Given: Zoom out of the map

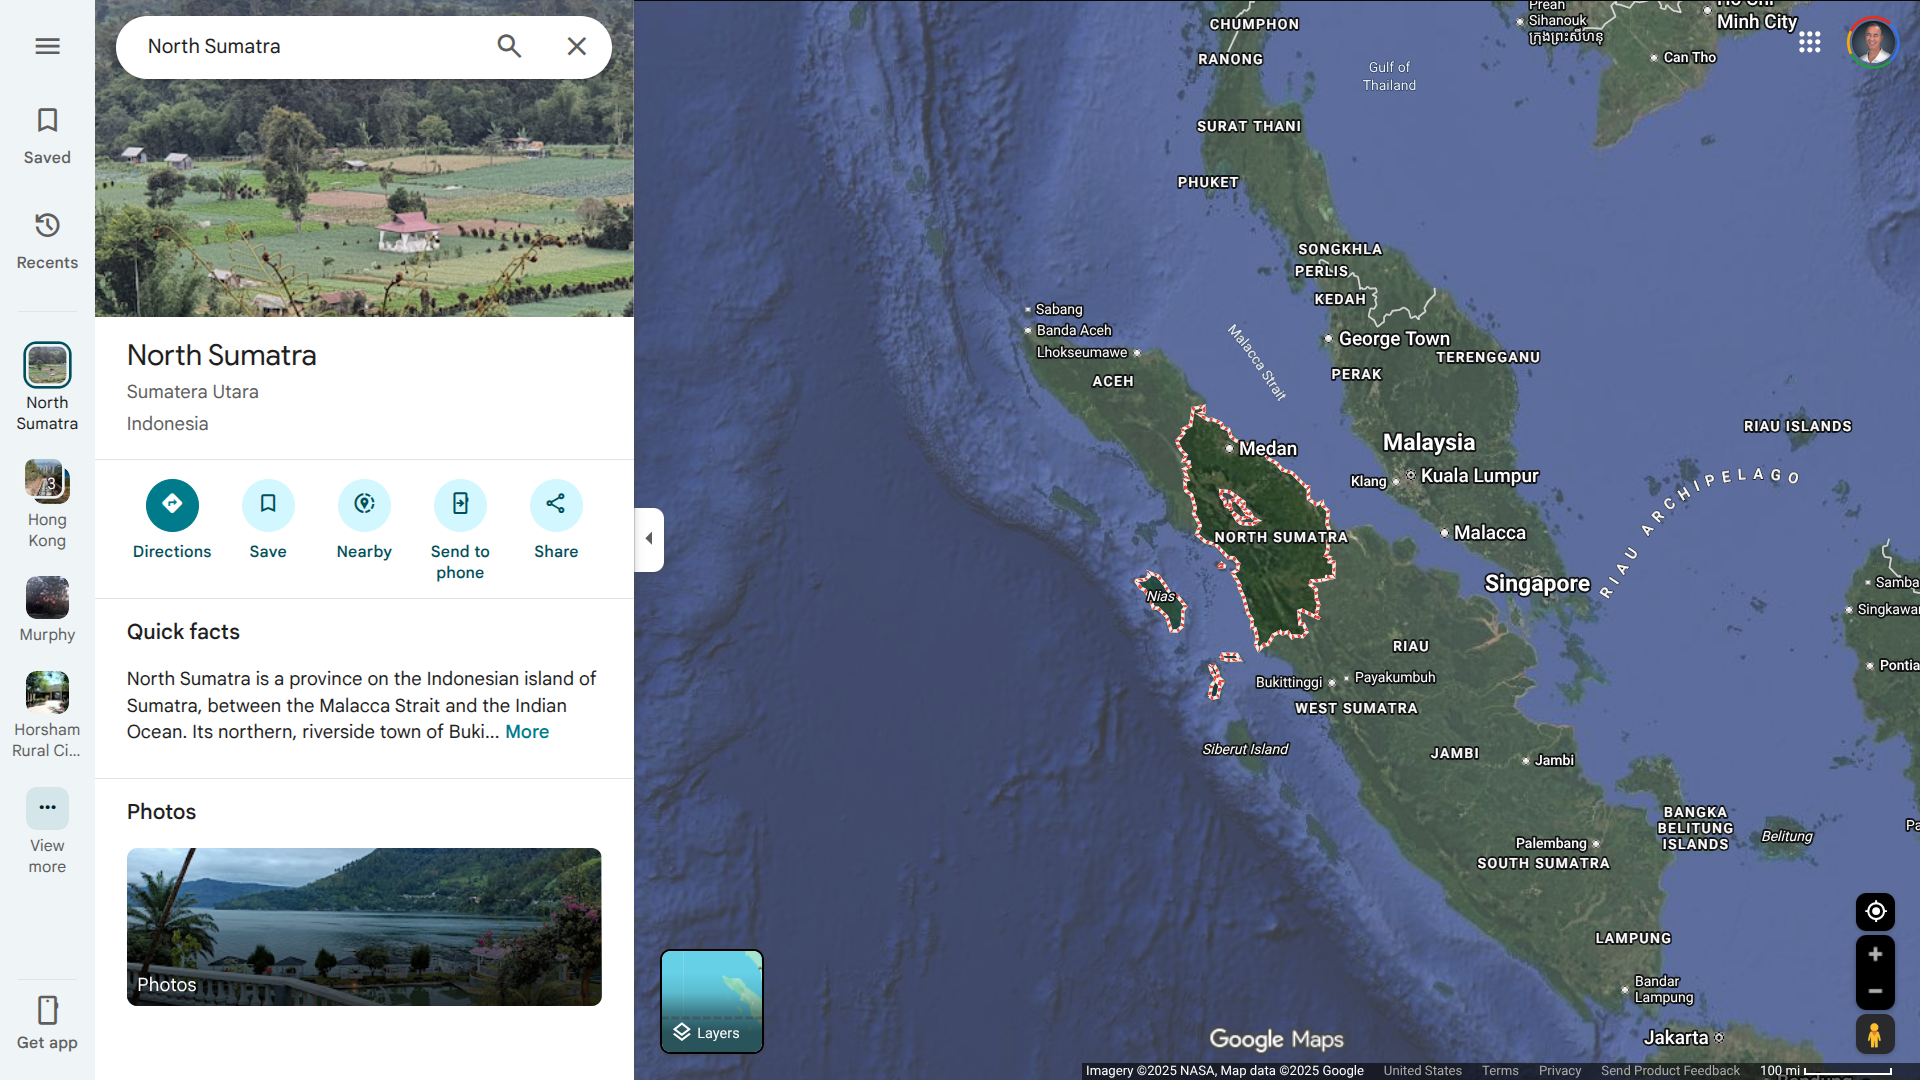Looking at the screenshot, I should 1875,991.
